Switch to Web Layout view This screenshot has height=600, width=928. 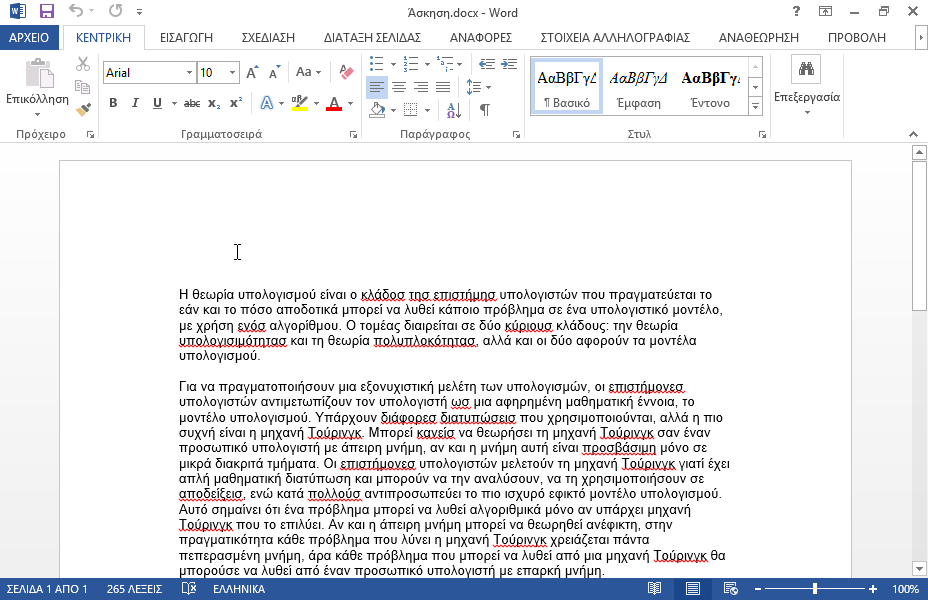click(x=730, y=589)
